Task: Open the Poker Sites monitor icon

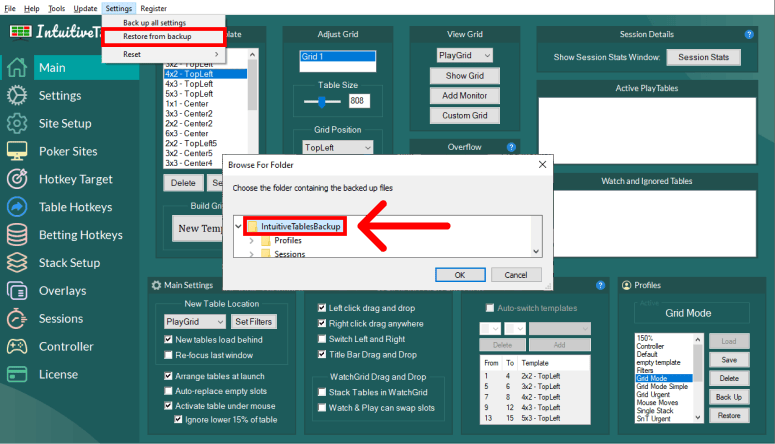Action: [17, 151]
